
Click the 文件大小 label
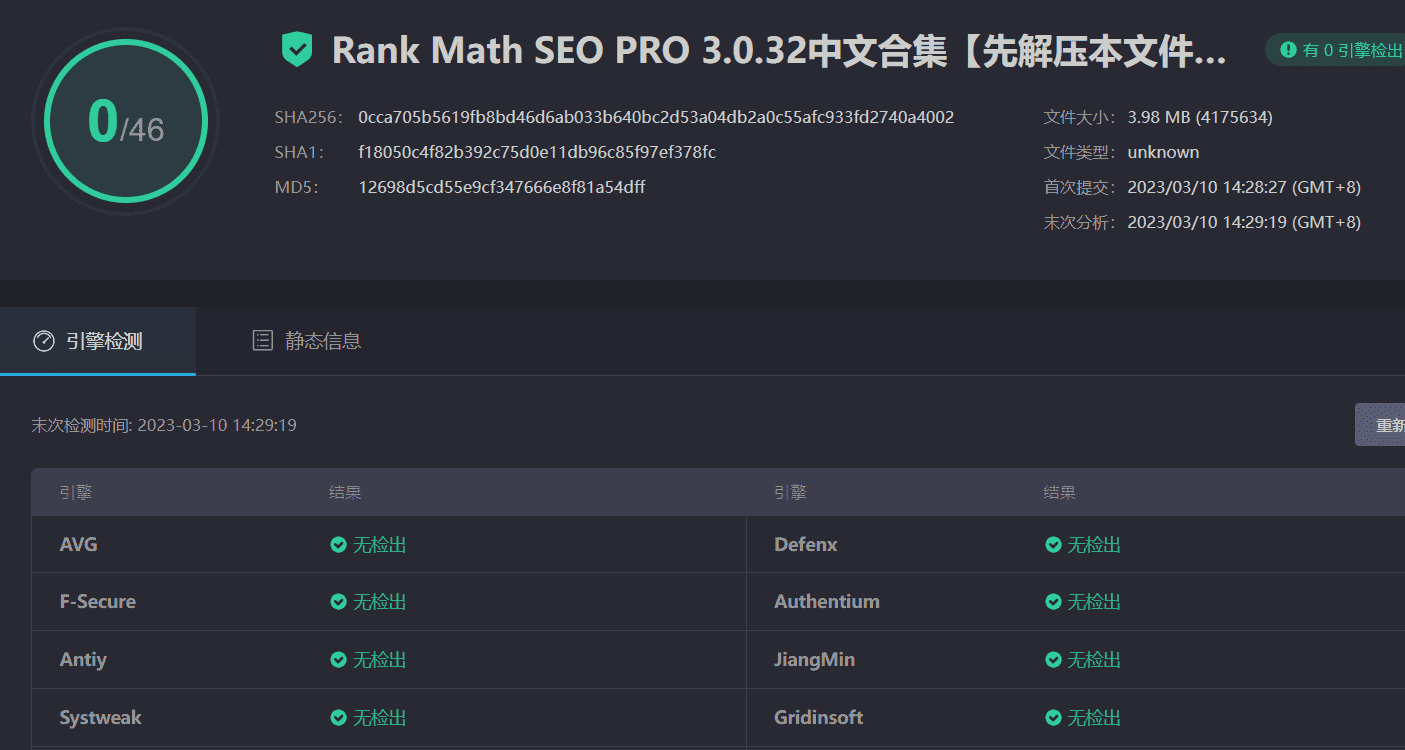(x=1080, y=117)
